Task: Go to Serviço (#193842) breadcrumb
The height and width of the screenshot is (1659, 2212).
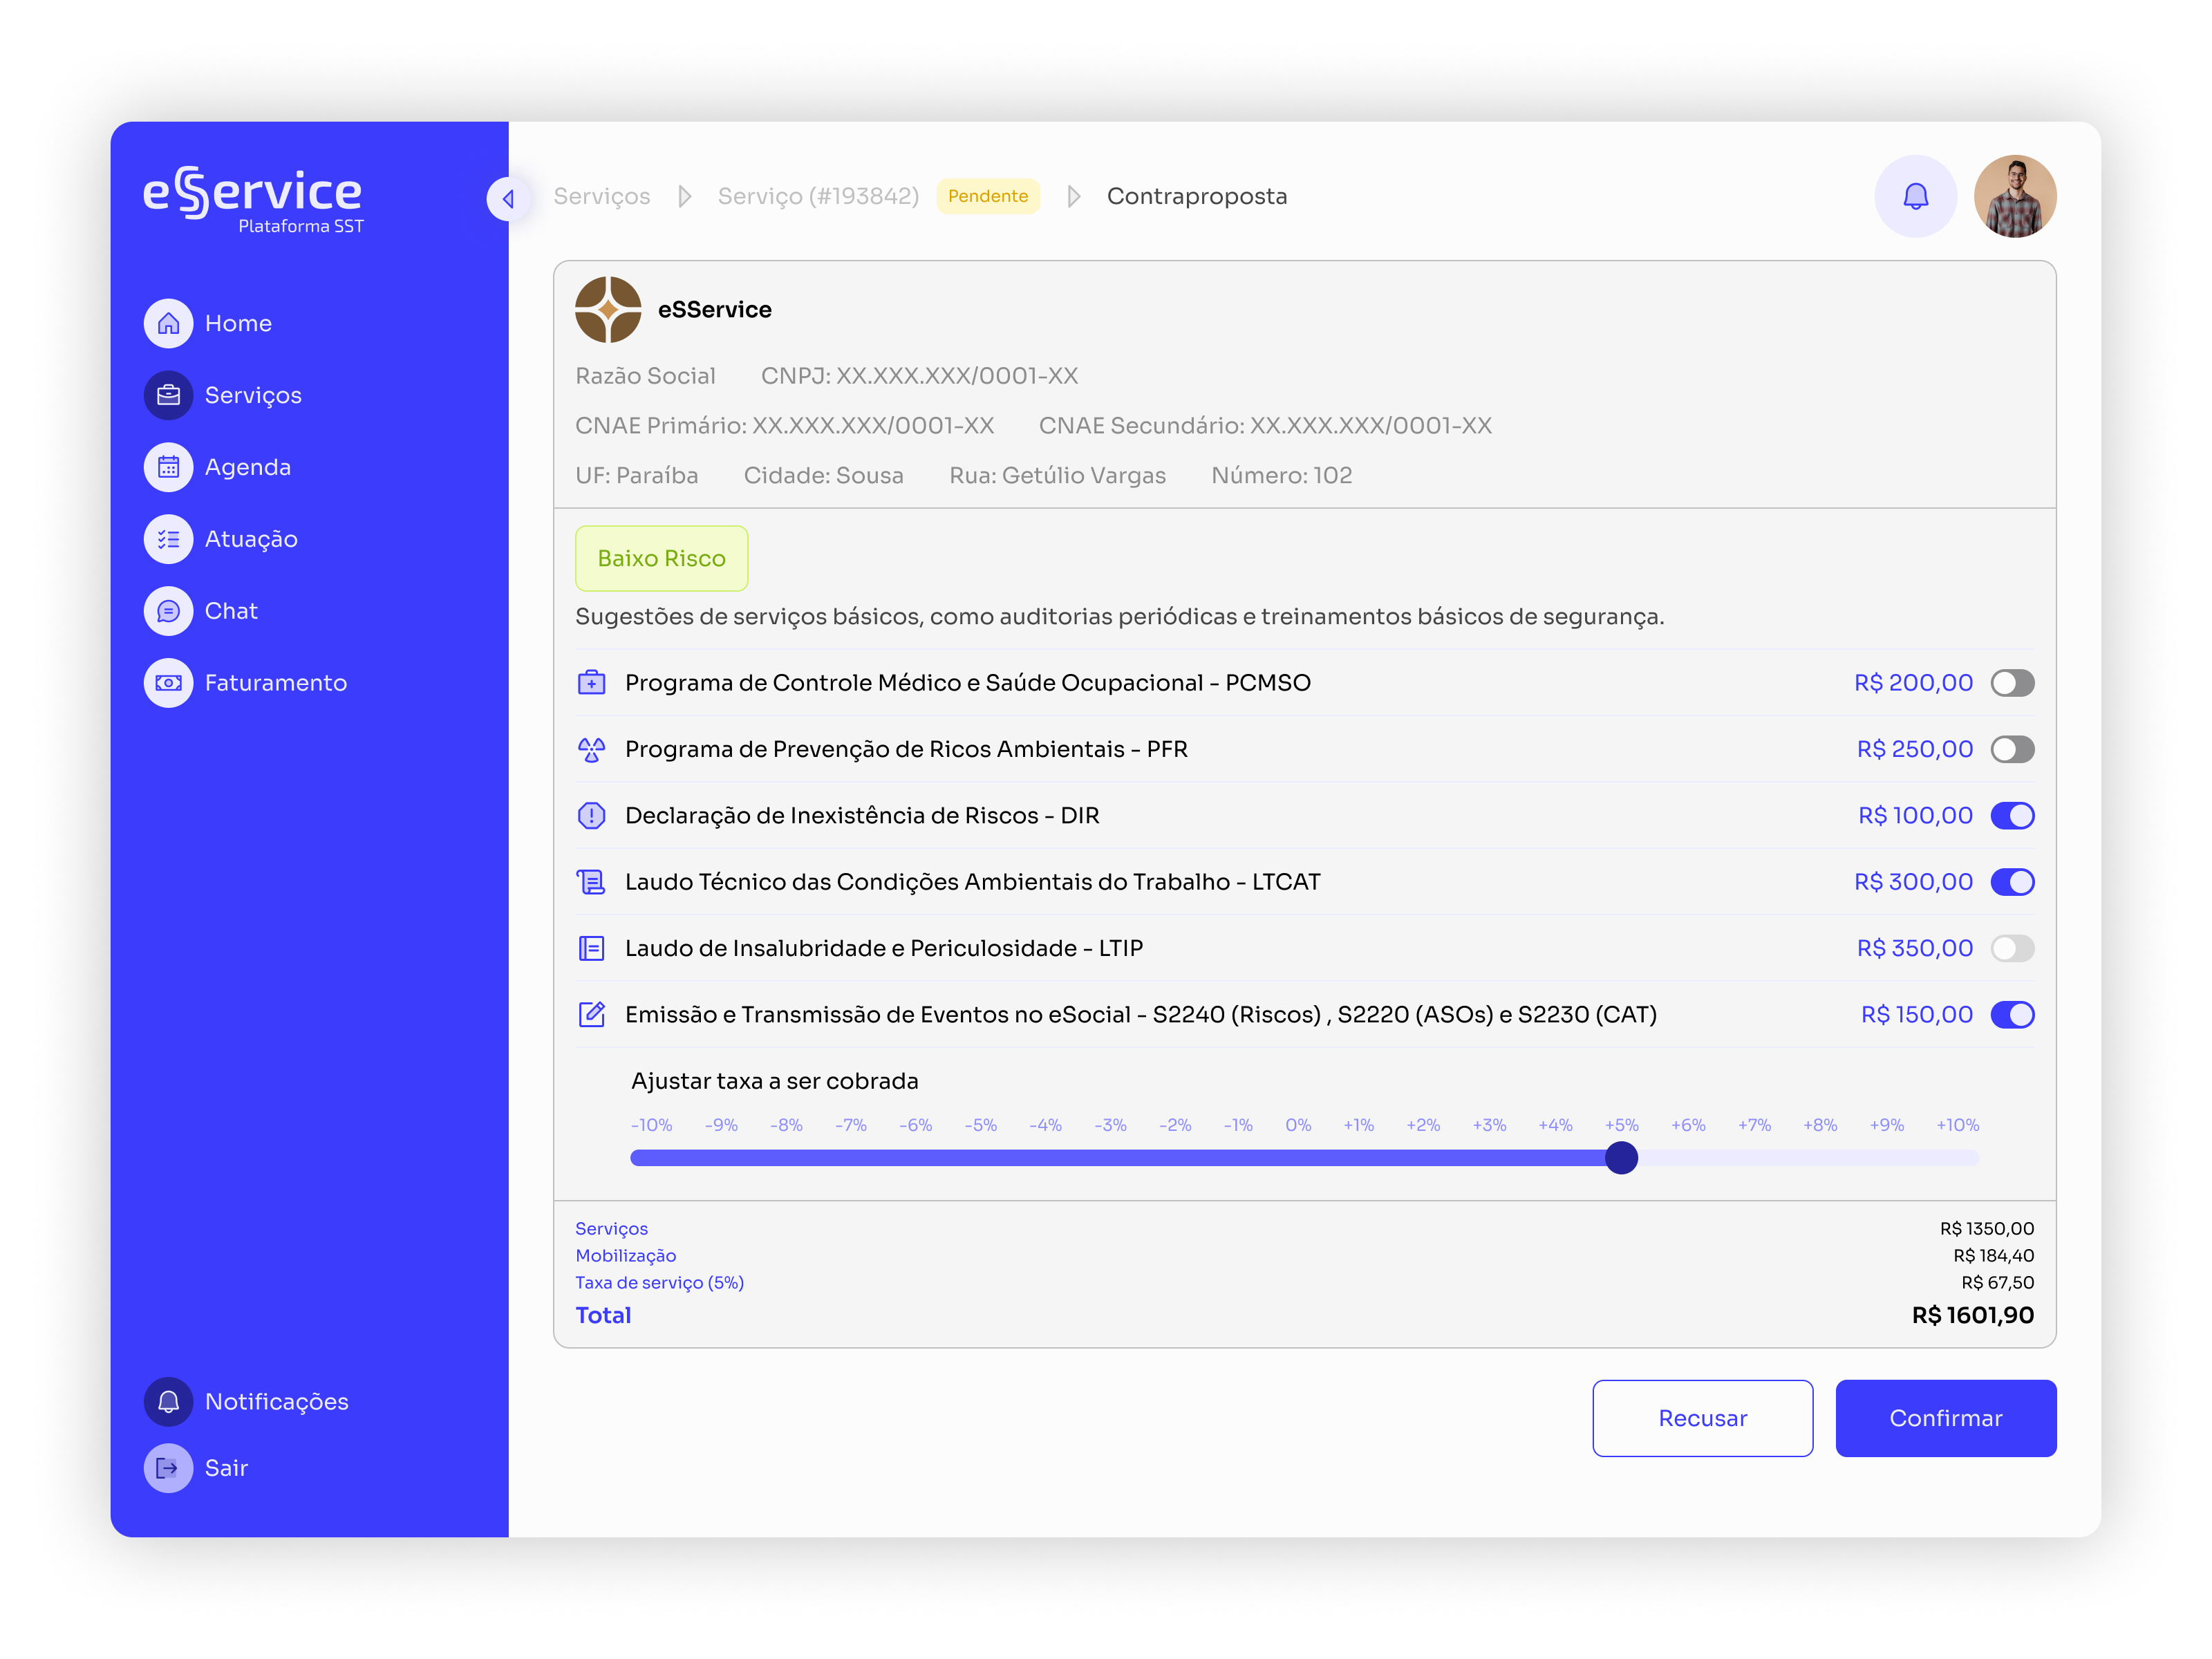Action: pyautogui.click(x=818, y=196)
